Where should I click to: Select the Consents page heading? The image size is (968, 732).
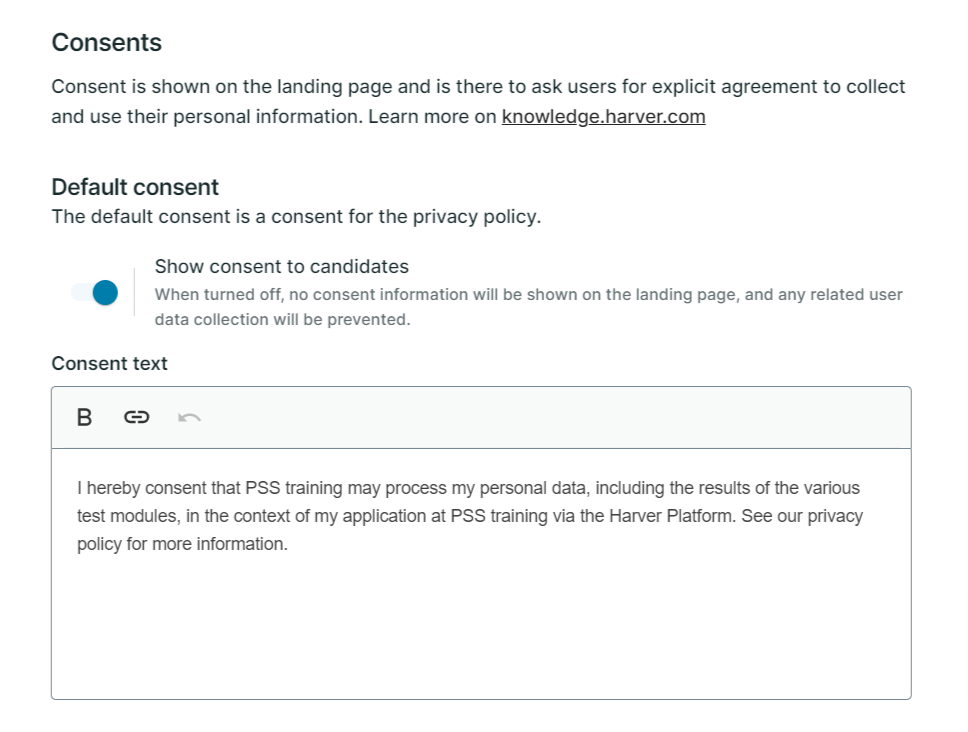pos(107,43)
